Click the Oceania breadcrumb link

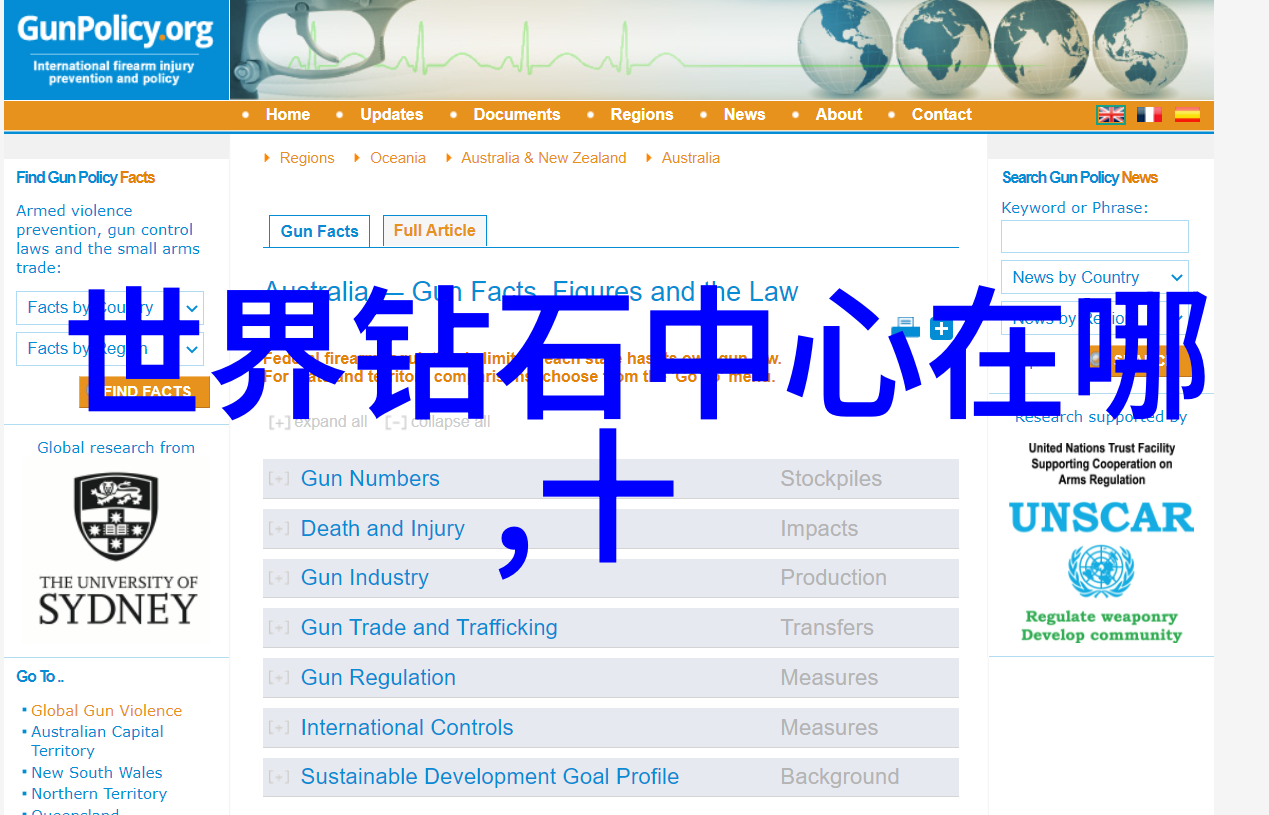pyautogui.click(x=398, y=158)
